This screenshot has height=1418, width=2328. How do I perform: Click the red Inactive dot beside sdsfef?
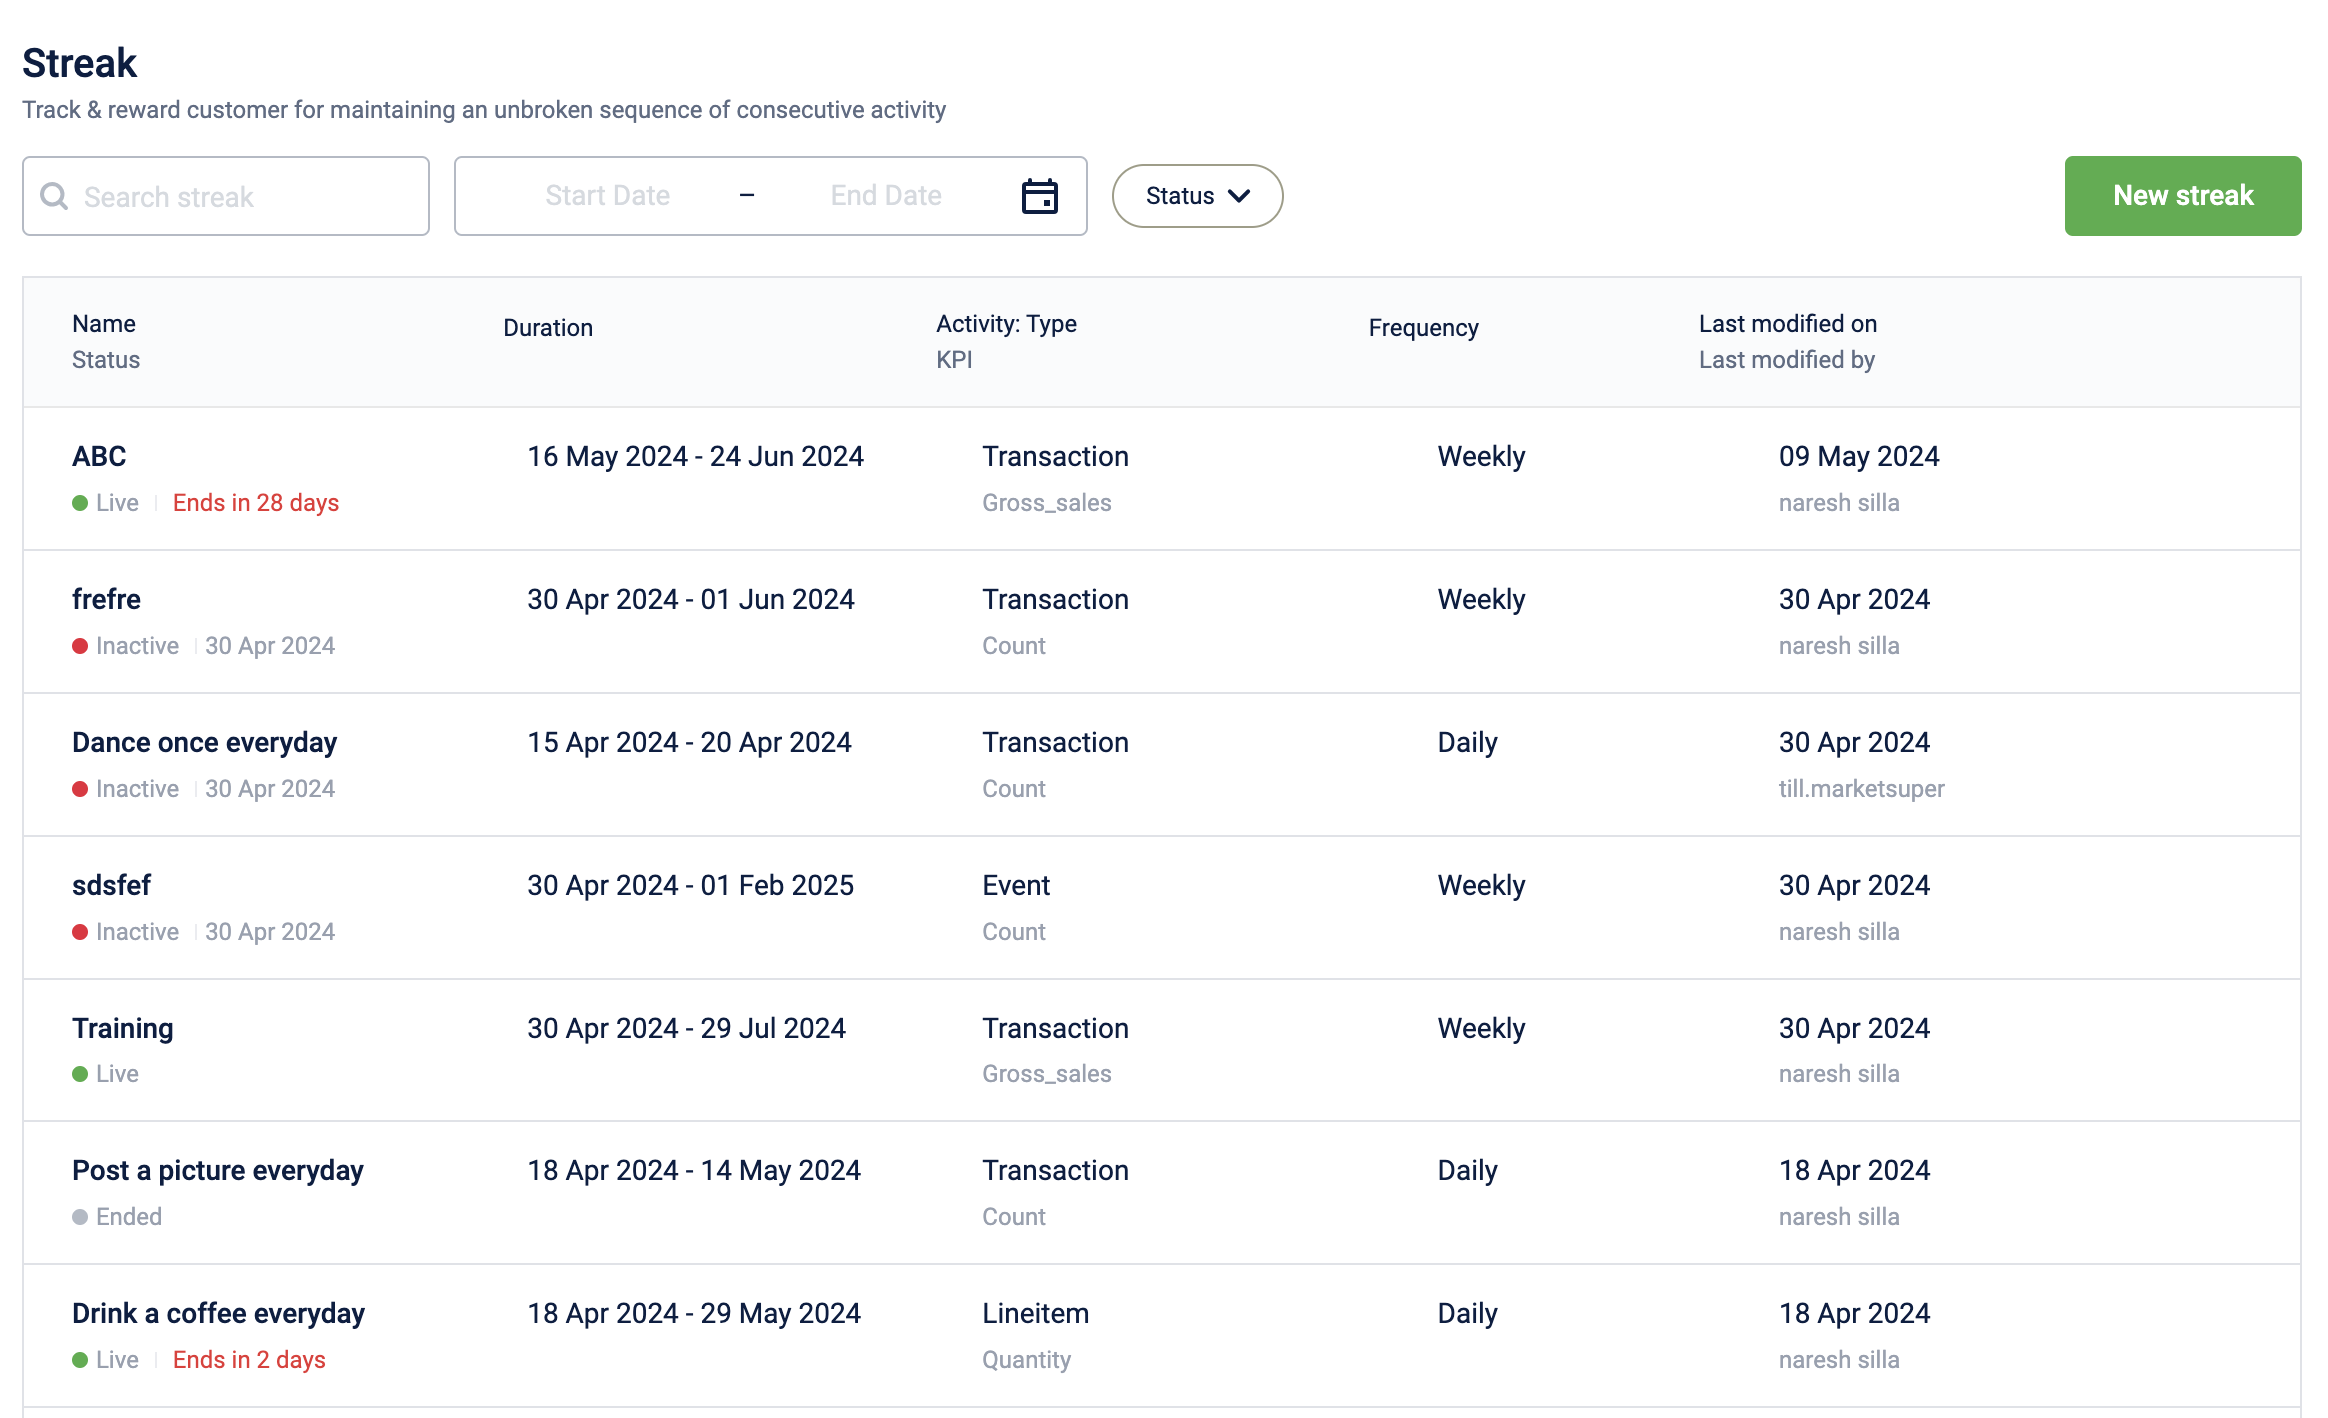click(82, 932)
